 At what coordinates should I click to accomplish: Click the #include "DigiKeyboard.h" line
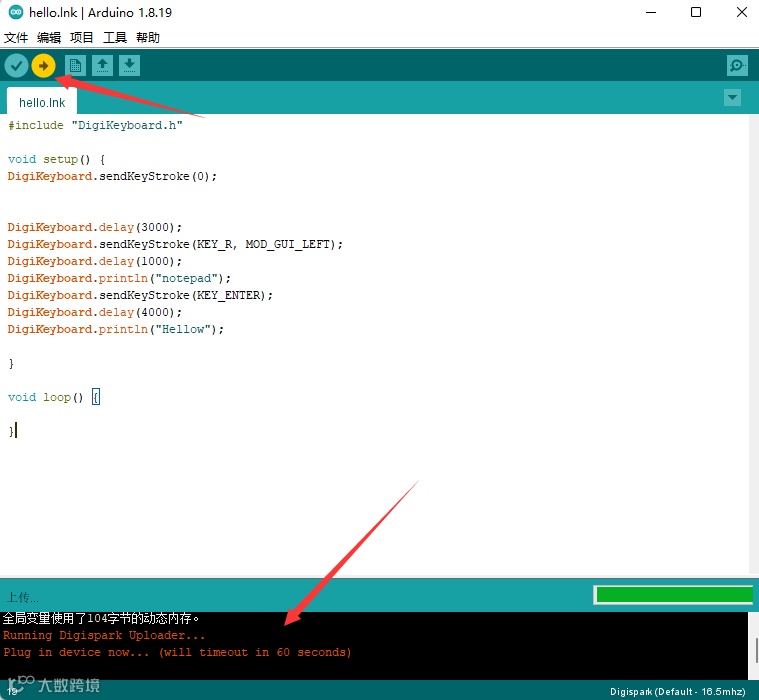coord(95,125)
